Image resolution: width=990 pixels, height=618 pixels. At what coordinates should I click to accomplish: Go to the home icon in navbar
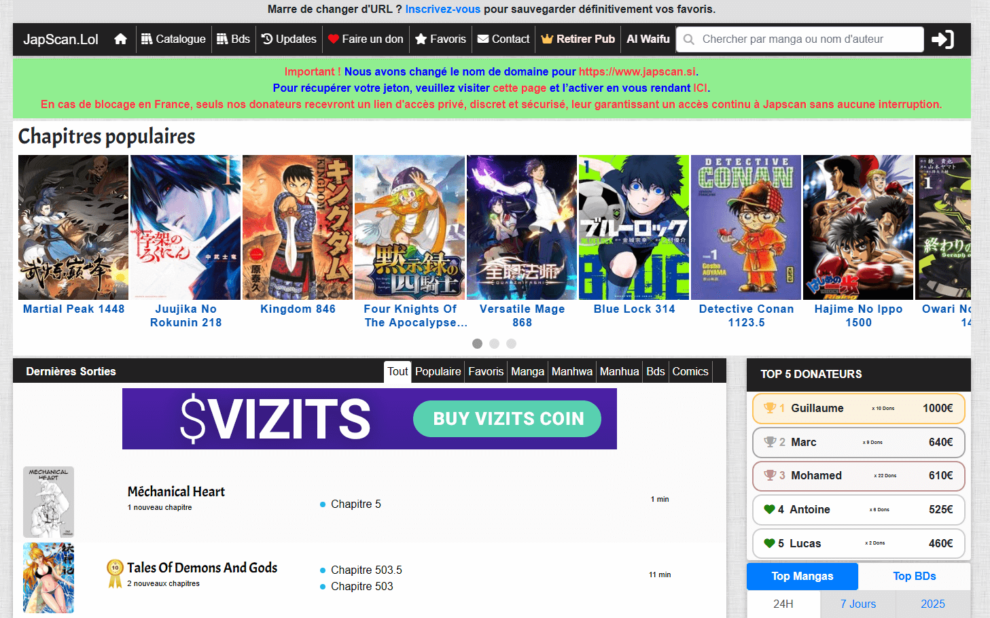point(120,39)
